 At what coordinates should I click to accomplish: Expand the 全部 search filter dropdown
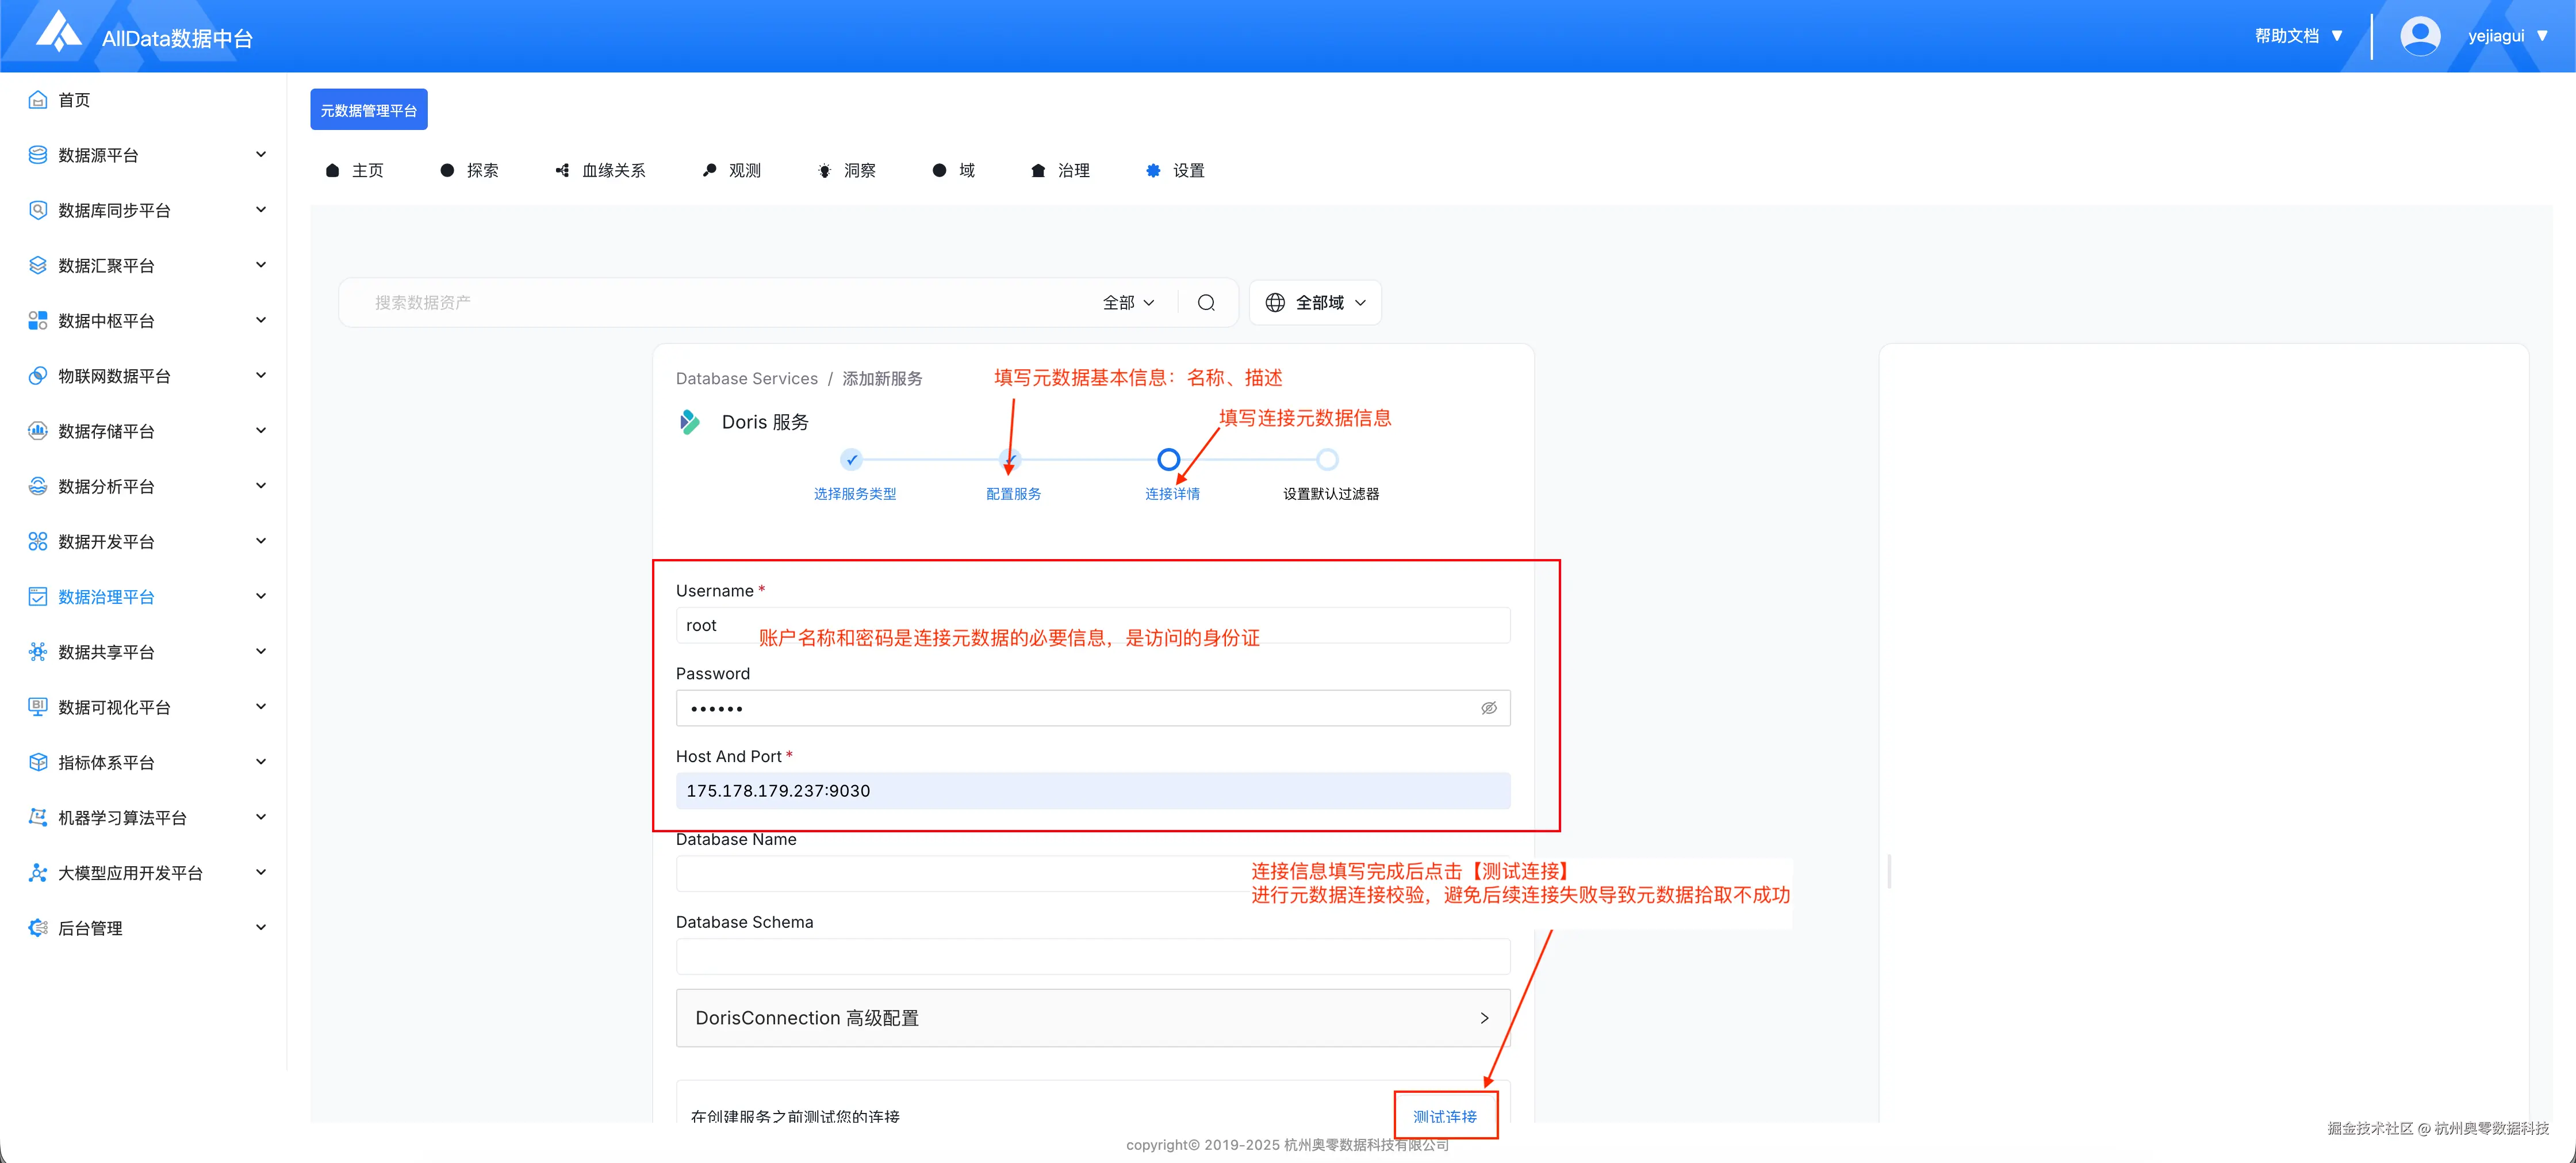click(1128, 302)
